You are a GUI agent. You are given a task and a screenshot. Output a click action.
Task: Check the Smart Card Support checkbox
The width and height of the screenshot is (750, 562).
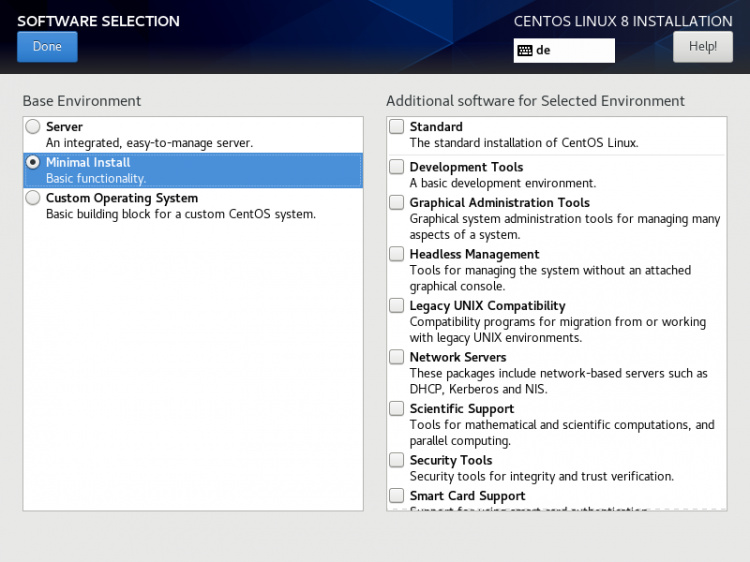[397, 496]
